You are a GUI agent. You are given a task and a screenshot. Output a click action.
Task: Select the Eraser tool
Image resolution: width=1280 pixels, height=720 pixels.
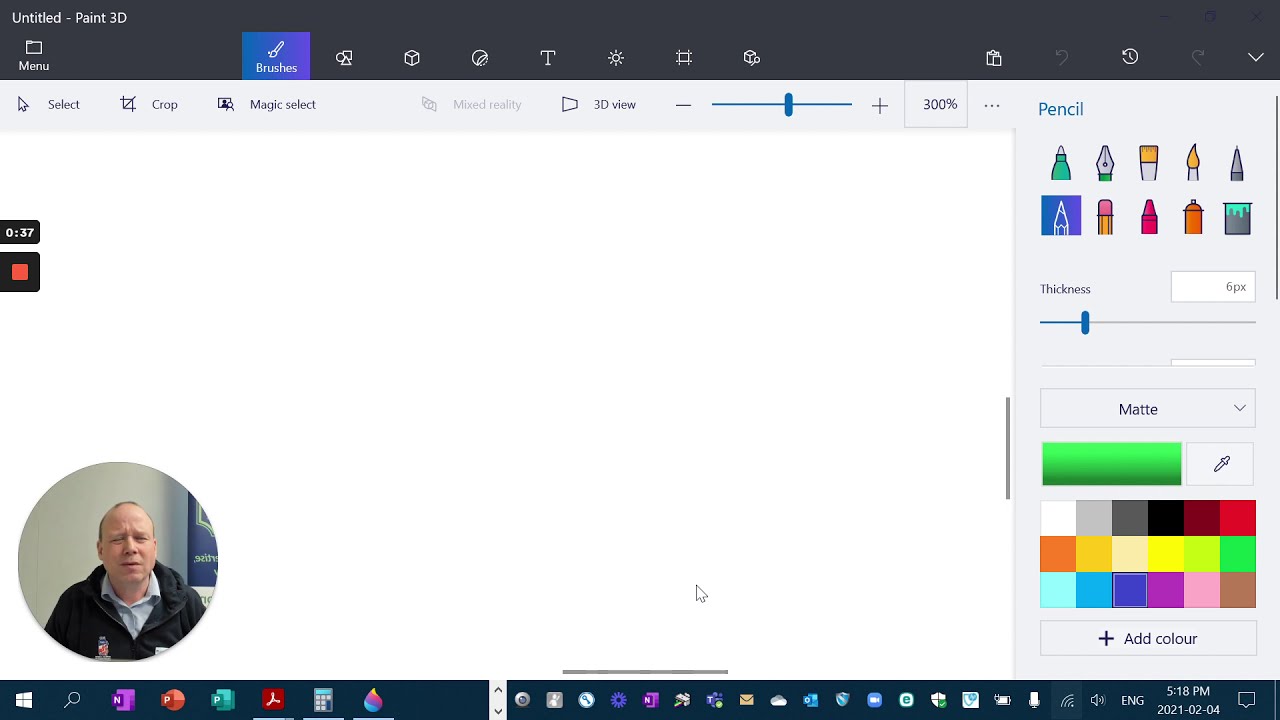click(x=1105, y=216)
